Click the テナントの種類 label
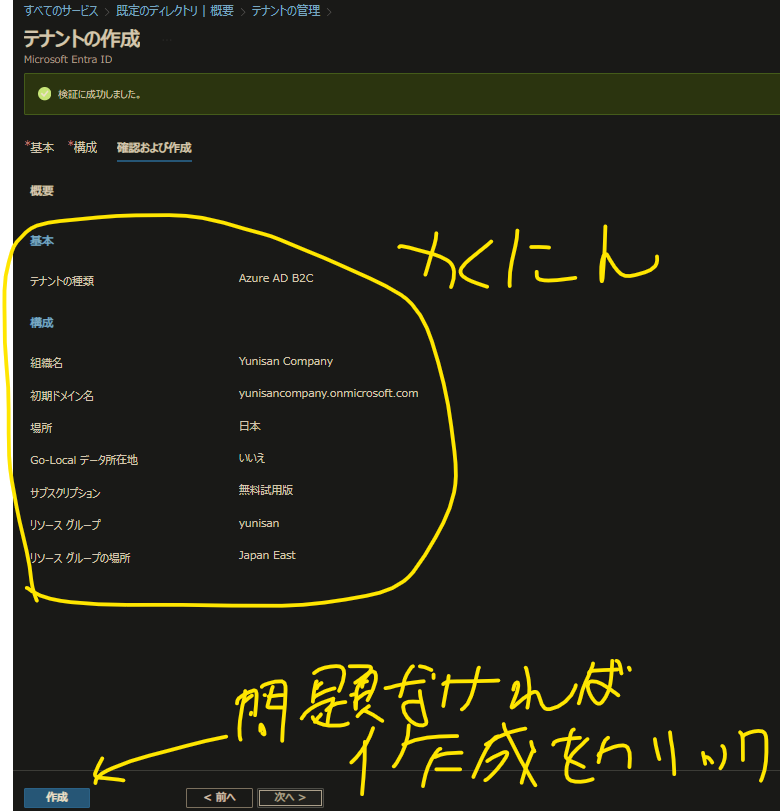 coord(62,281)
